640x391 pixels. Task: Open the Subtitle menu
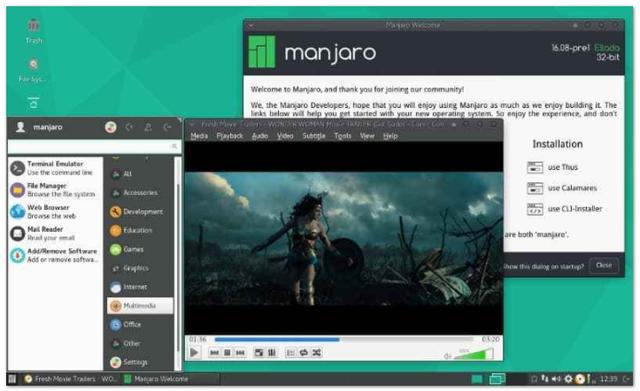pyautogui.click(x=313, y=136)
